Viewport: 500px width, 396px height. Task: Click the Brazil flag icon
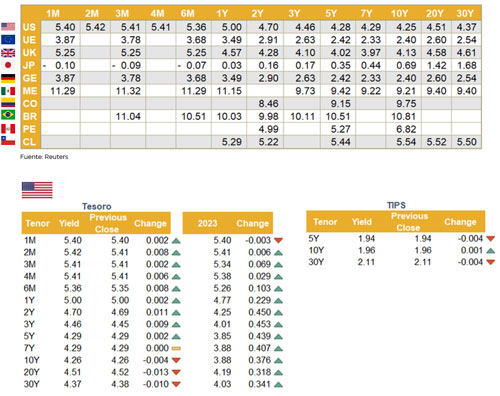pos(8,115)
